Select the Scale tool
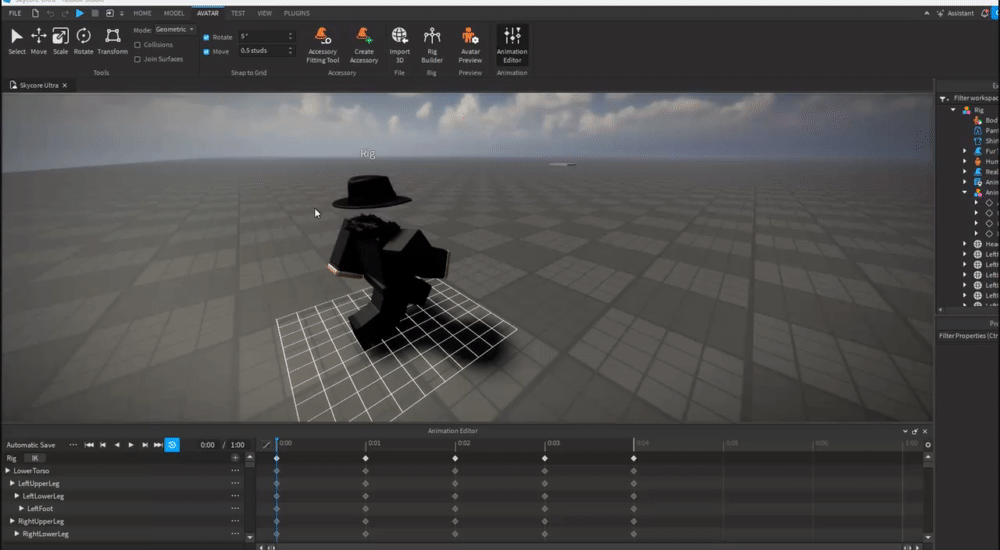Screen dimensions: 1000x550 [61, 41]
